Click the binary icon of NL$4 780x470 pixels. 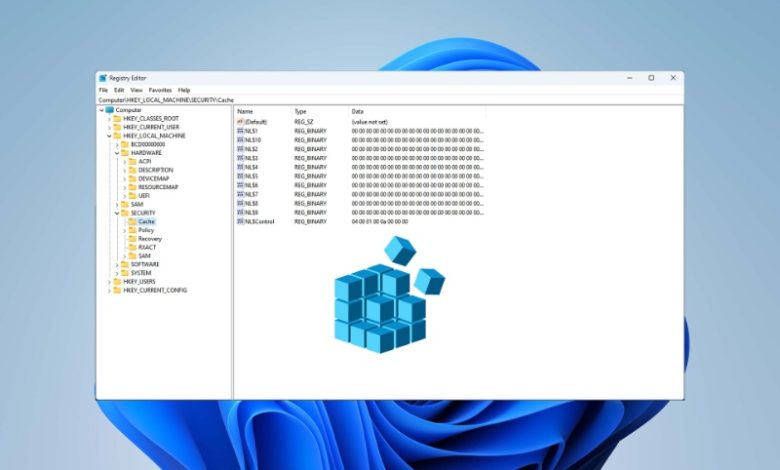click(x=240, y=167)
